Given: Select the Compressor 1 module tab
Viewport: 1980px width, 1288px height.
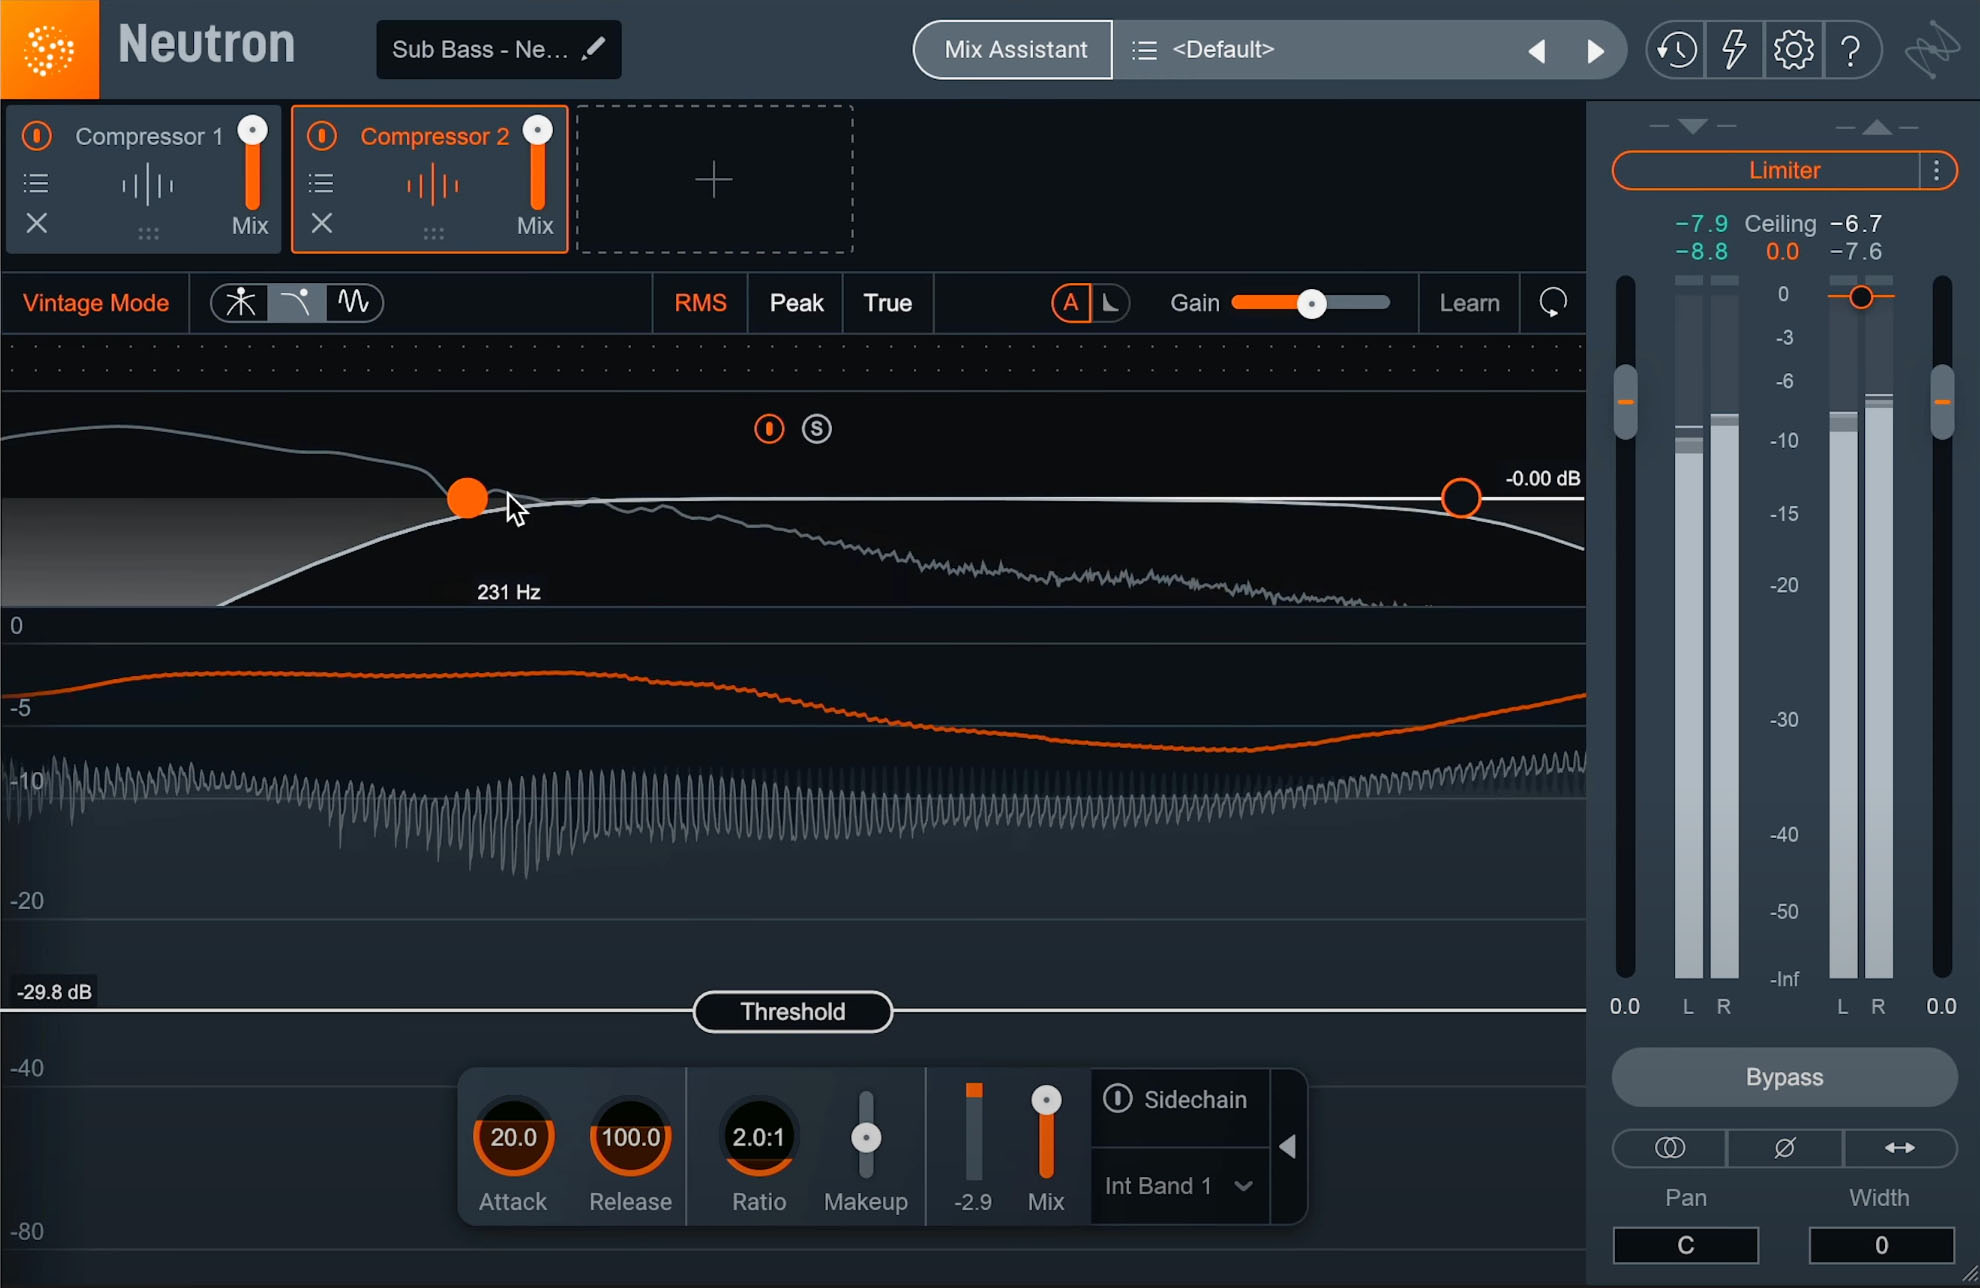Looking at the screenshot, I should (142, 179).
